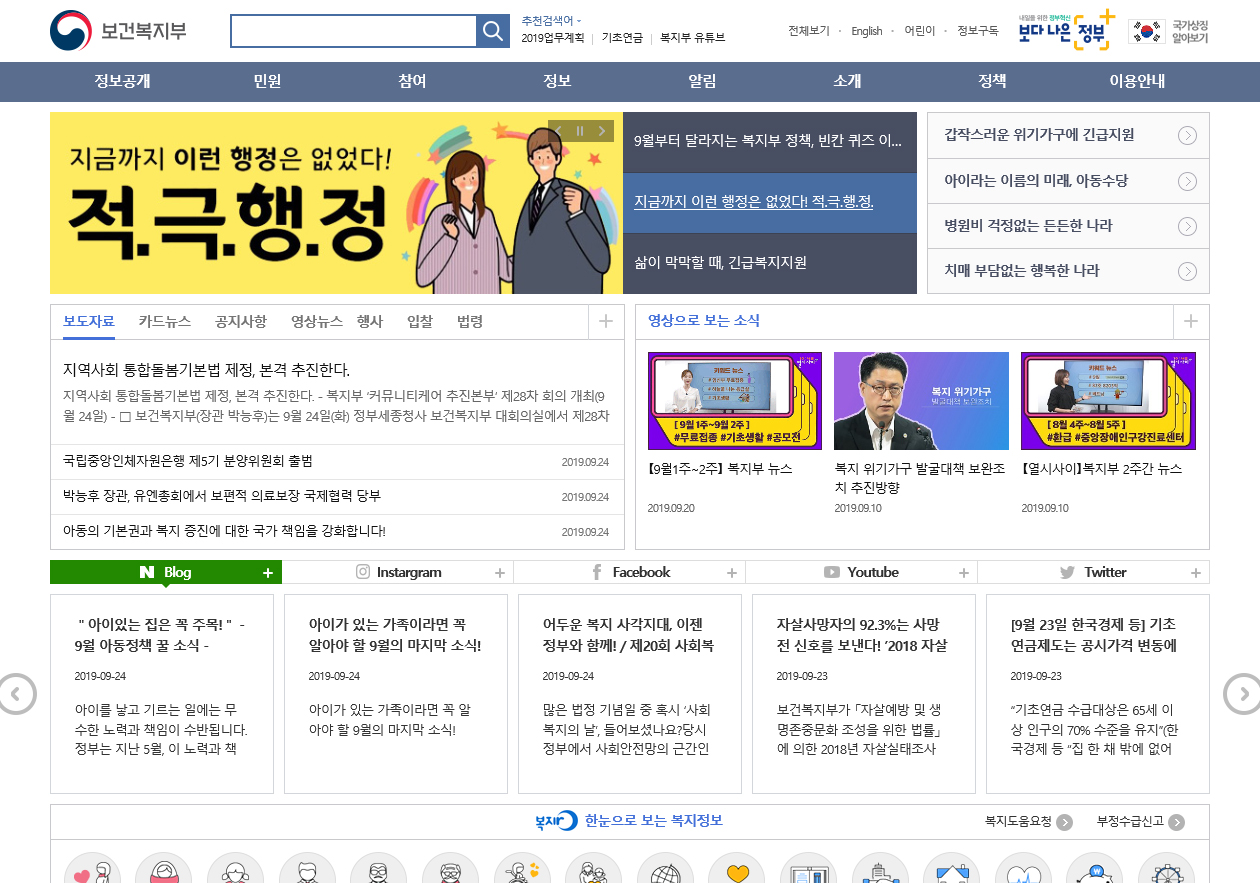This screenshot has height=883, width=1260.
Task: Click the Ministry of Health logo
Action: coord(118,31)
